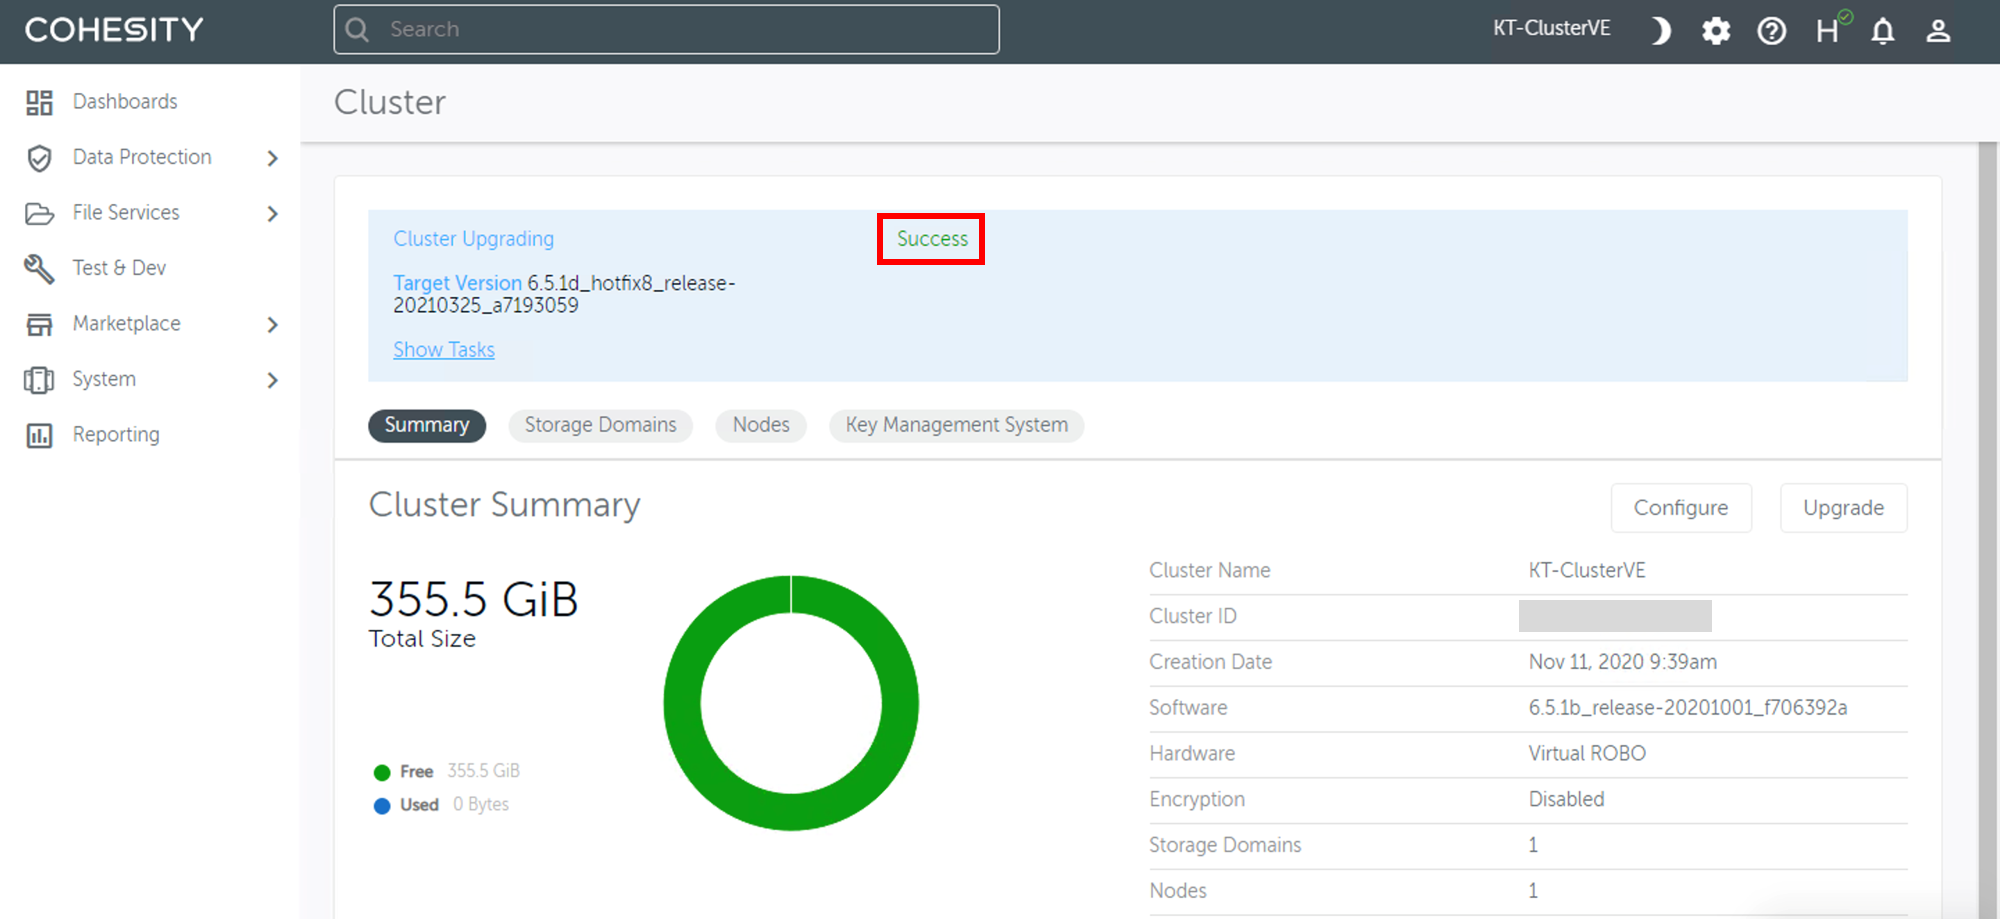The height and width of the screenshot is (919, 2000).
Task: Toggle dark mode moon icon
Action: pyautogui.click(x=1660, y=31)
